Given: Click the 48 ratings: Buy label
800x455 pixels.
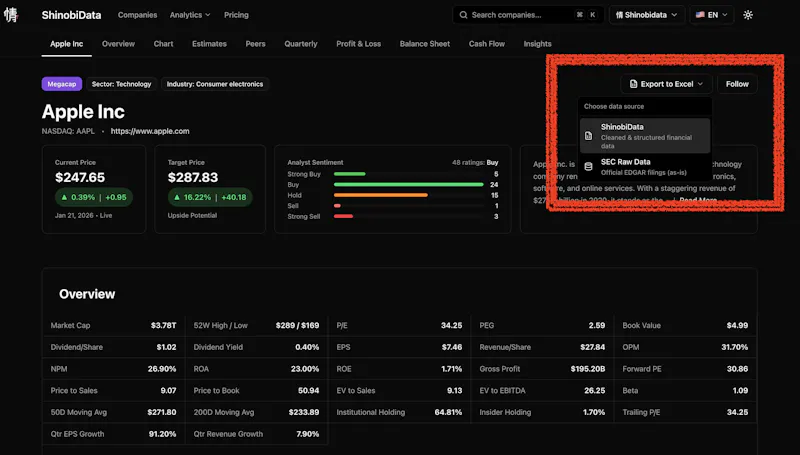Looking at the screenshot, I should pos(475,163).
